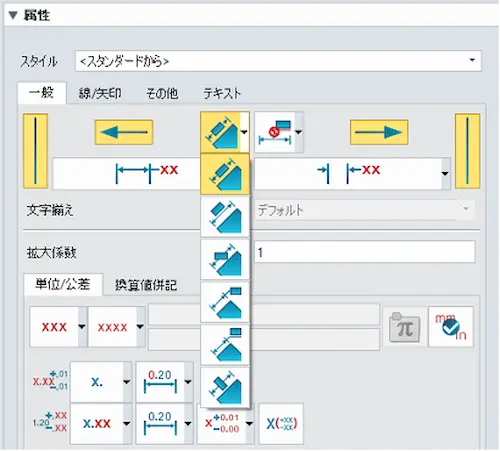Viewport: 500px width, 451px height.
Task: Select second text alignment option in the open list
Action: (x=225, y=217)
